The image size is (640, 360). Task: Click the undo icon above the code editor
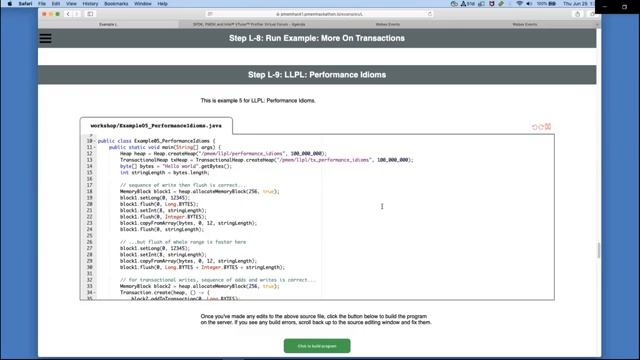pyautogui.click(x=534, y=127)
